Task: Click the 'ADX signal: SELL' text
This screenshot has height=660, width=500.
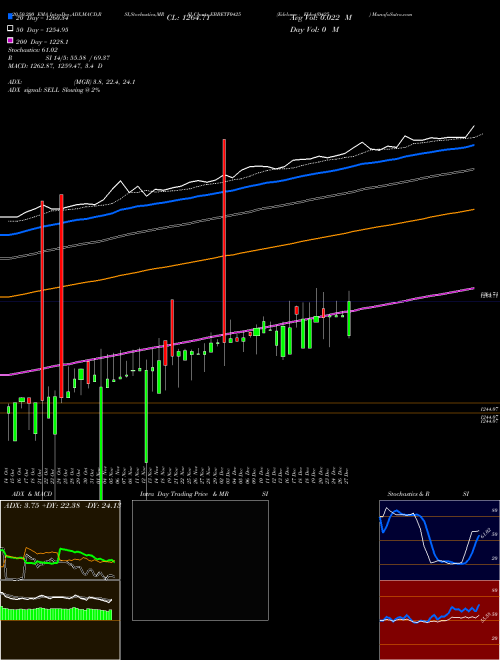Action: click(34, 90)
